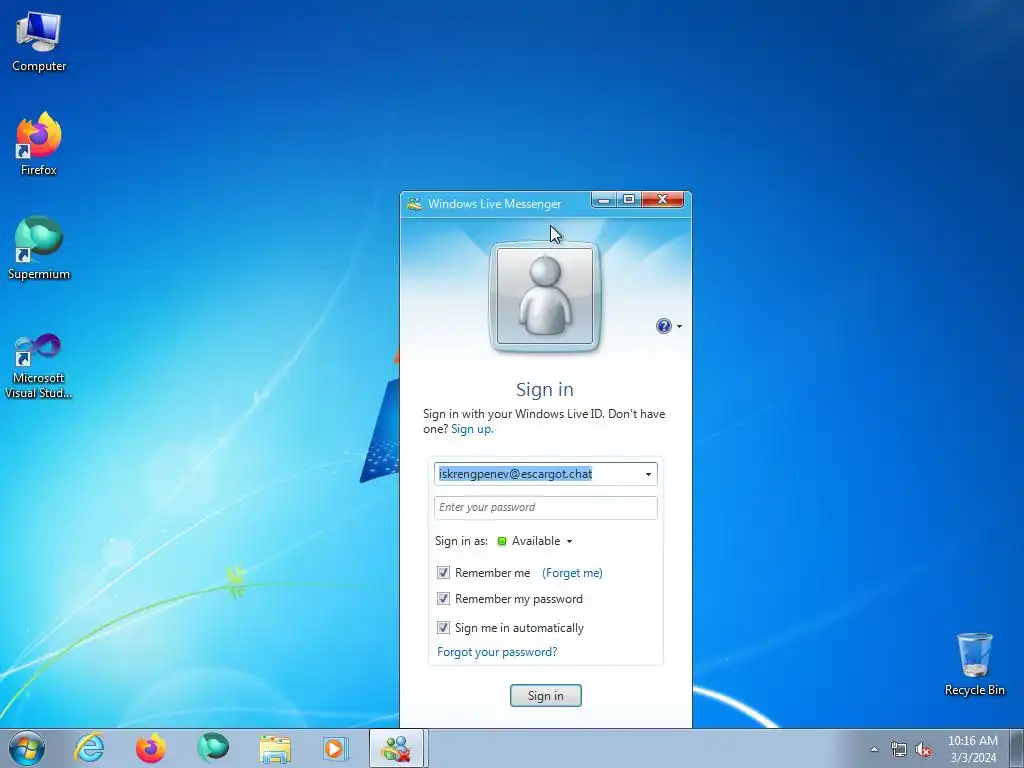The image size is (1024, 768).
Task: Launch Internet Explorer from the taskbar
Action: [x=89, y=748]
